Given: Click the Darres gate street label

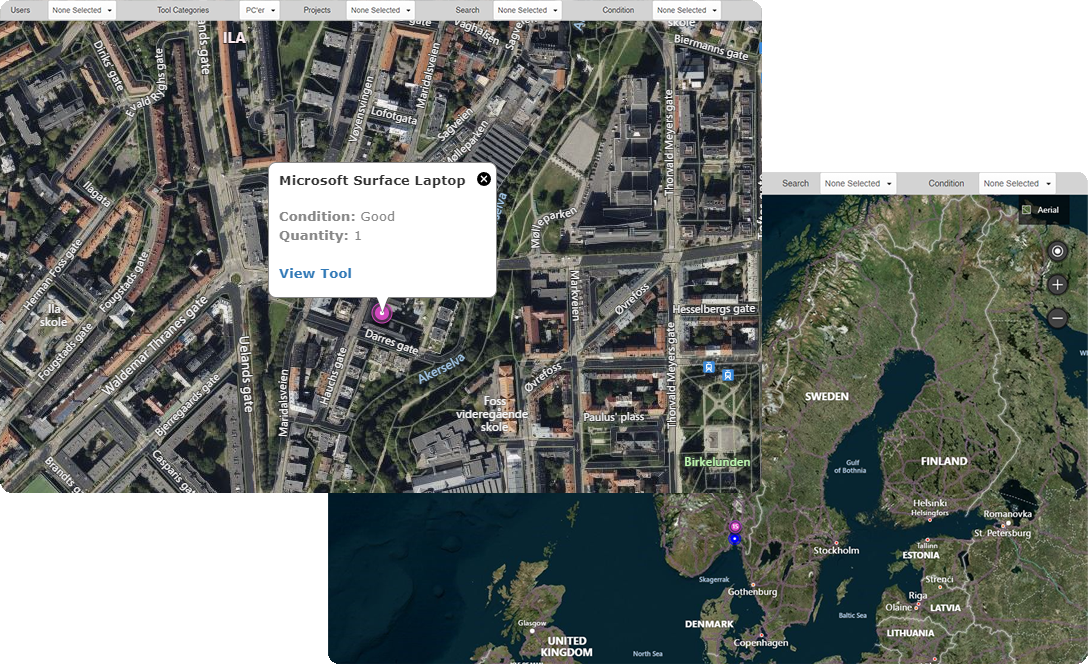Looking at the screenshot, I should (x=391, y=341).
